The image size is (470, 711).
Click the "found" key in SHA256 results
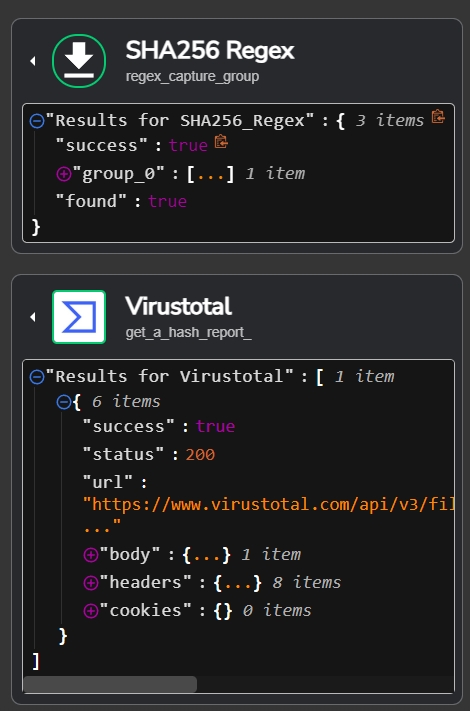[91, 201]
